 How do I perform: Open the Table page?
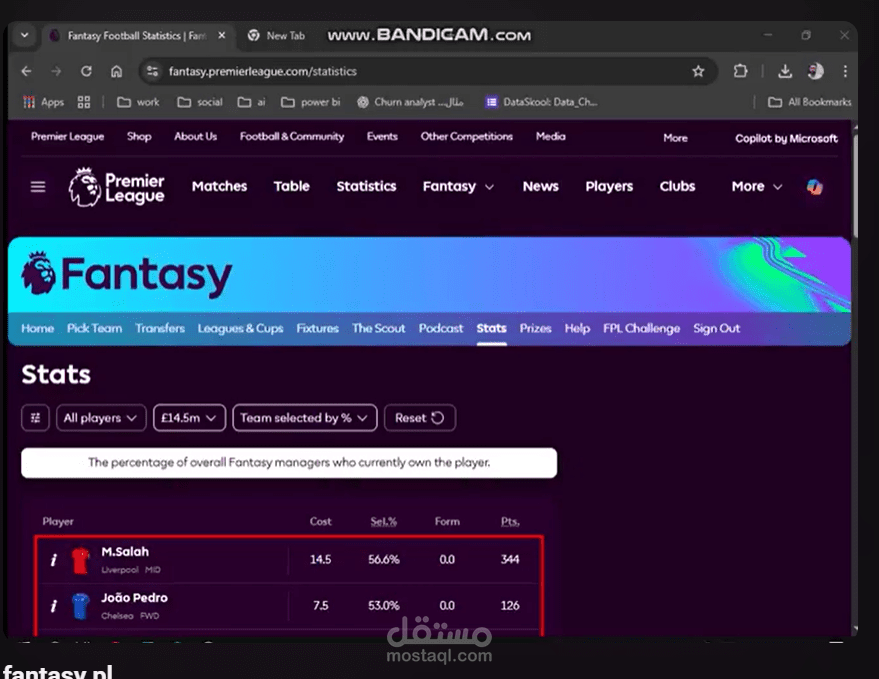tap(292, 186)
